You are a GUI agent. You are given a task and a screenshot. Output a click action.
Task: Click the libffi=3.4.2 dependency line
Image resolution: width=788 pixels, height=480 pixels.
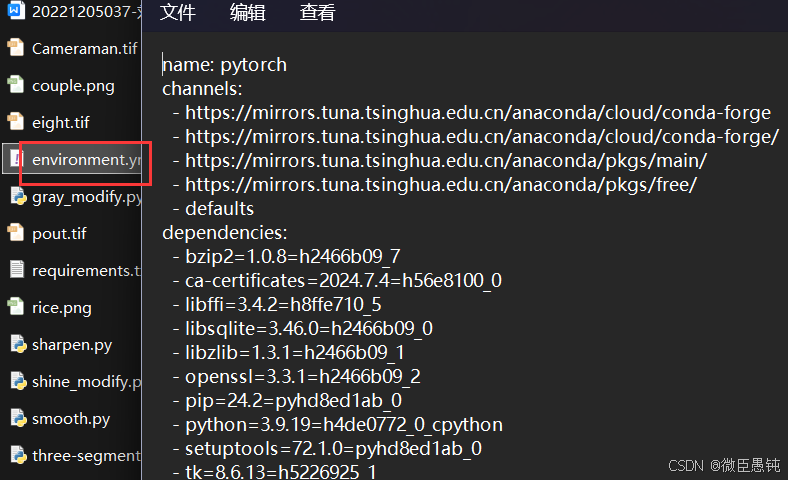click(x=277, y=305)
